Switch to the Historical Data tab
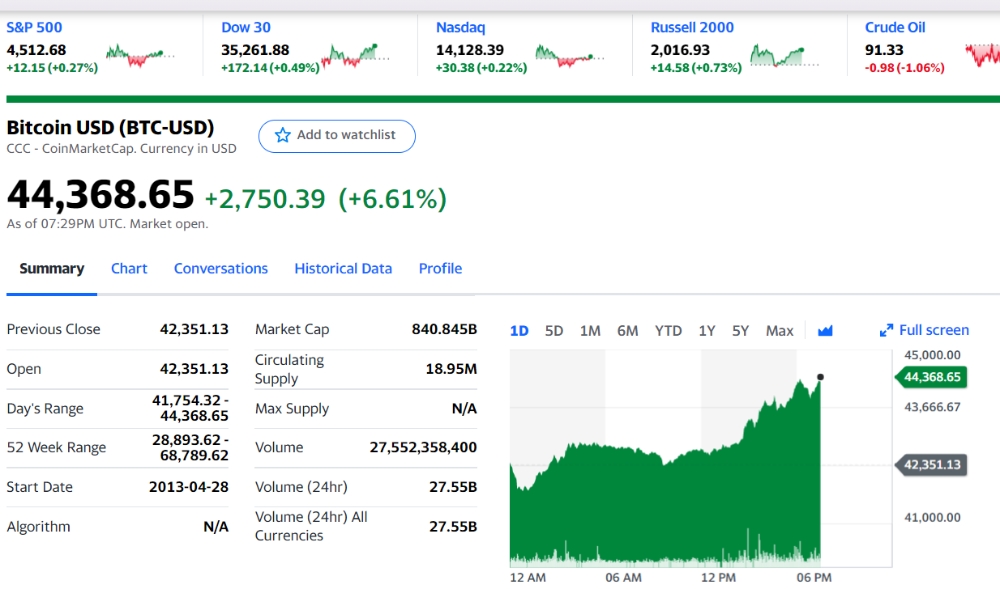 click(343, 268)
